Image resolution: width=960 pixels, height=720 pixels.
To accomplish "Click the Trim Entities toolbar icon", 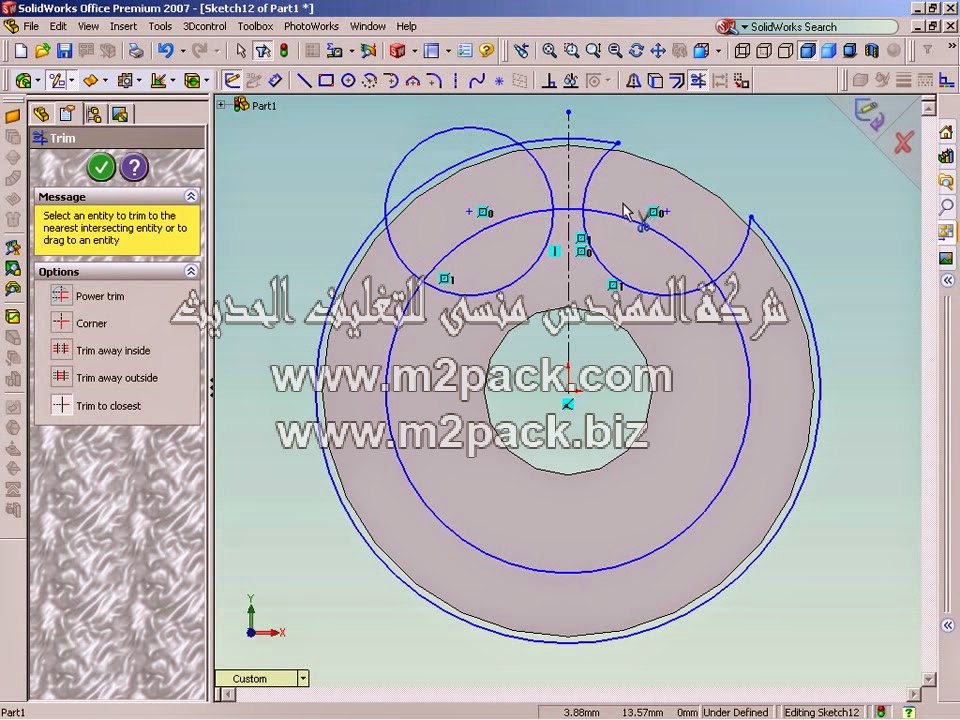I will [698, 81].
